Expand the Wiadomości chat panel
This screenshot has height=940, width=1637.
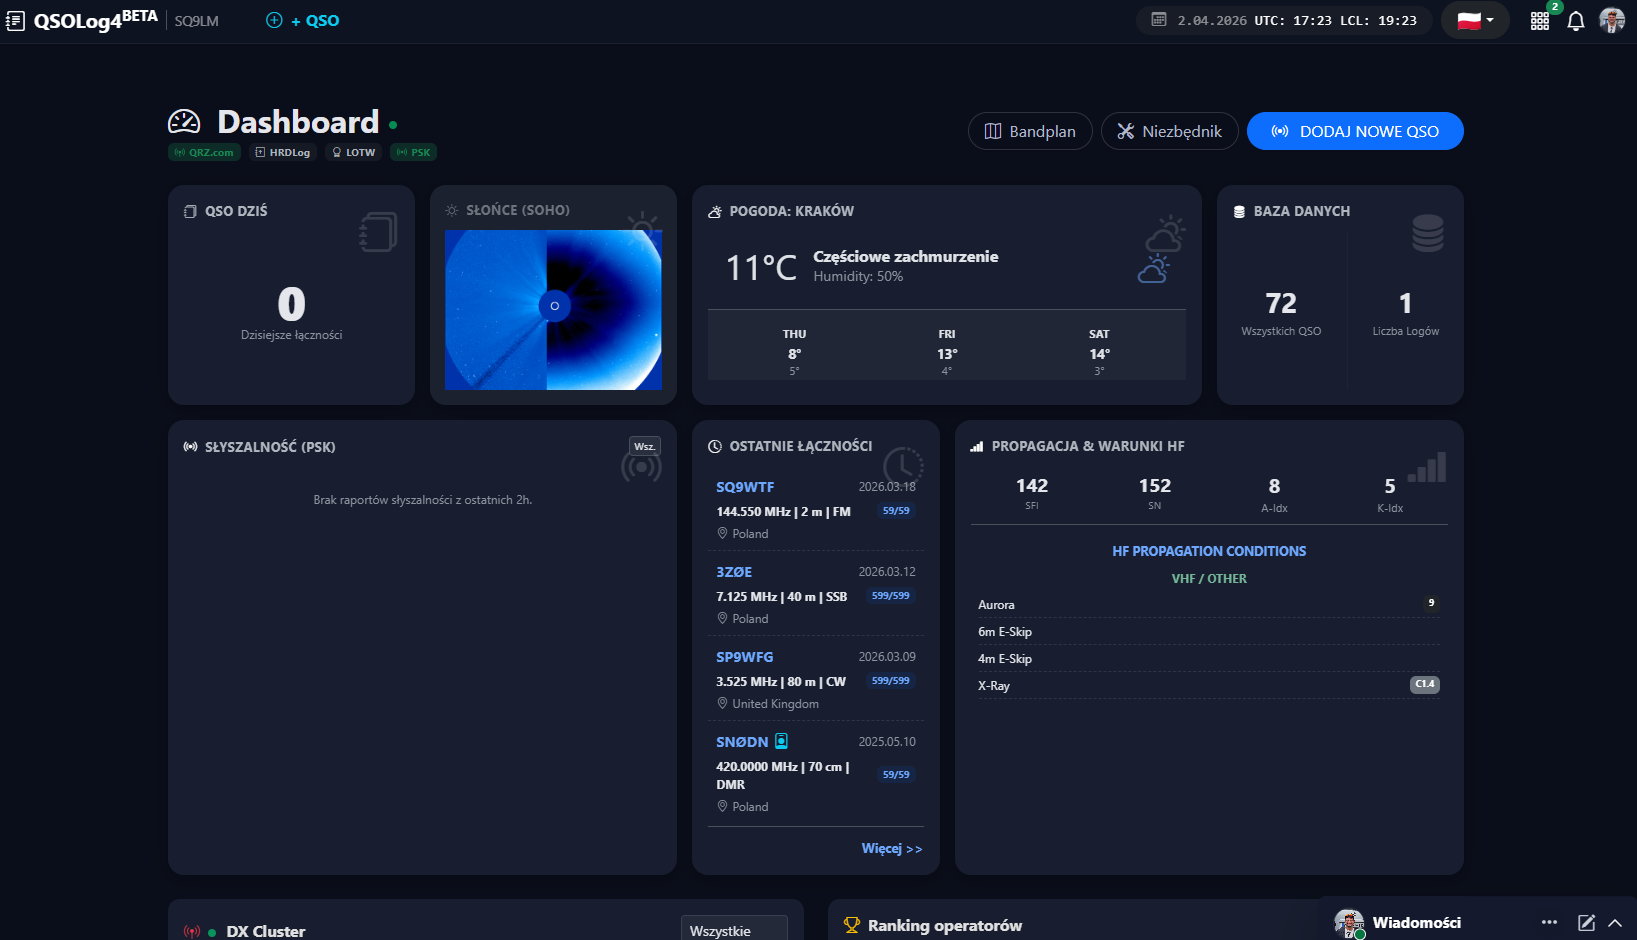(x=1614, y=923)
